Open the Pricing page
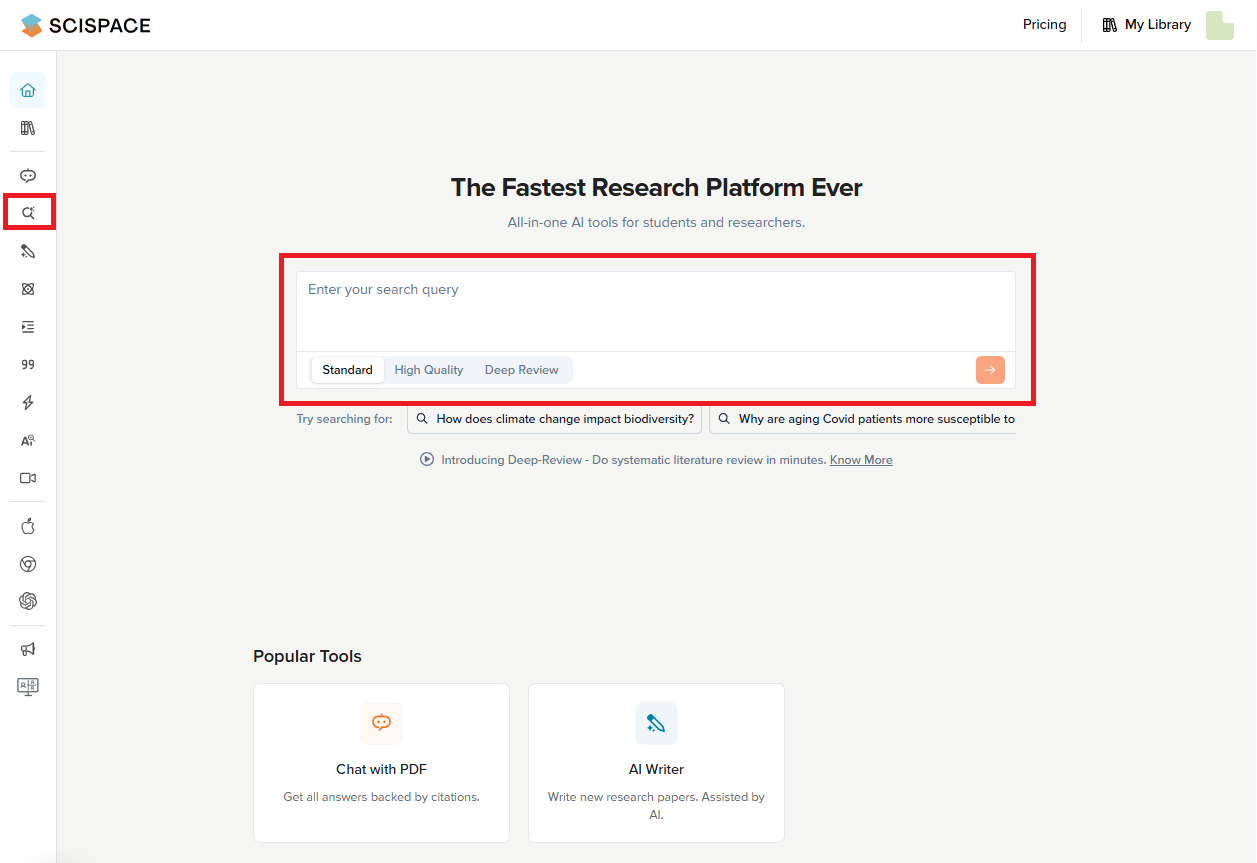The height and width of the screenshot is (863, 1257). pos(1044,25)
